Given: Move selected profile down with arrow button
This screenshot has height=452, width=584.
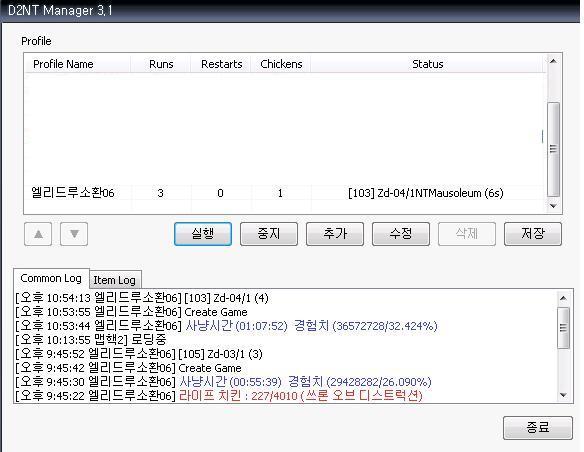Looking at the screenshot, I should (74, 234).
